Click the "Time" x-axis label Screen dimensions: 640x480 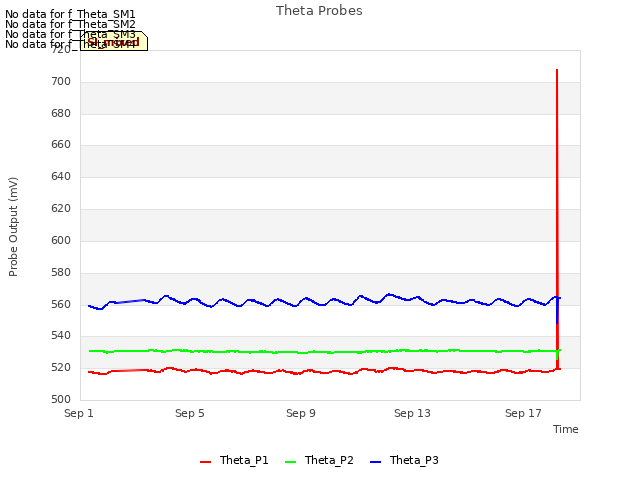tap(565, 429)
